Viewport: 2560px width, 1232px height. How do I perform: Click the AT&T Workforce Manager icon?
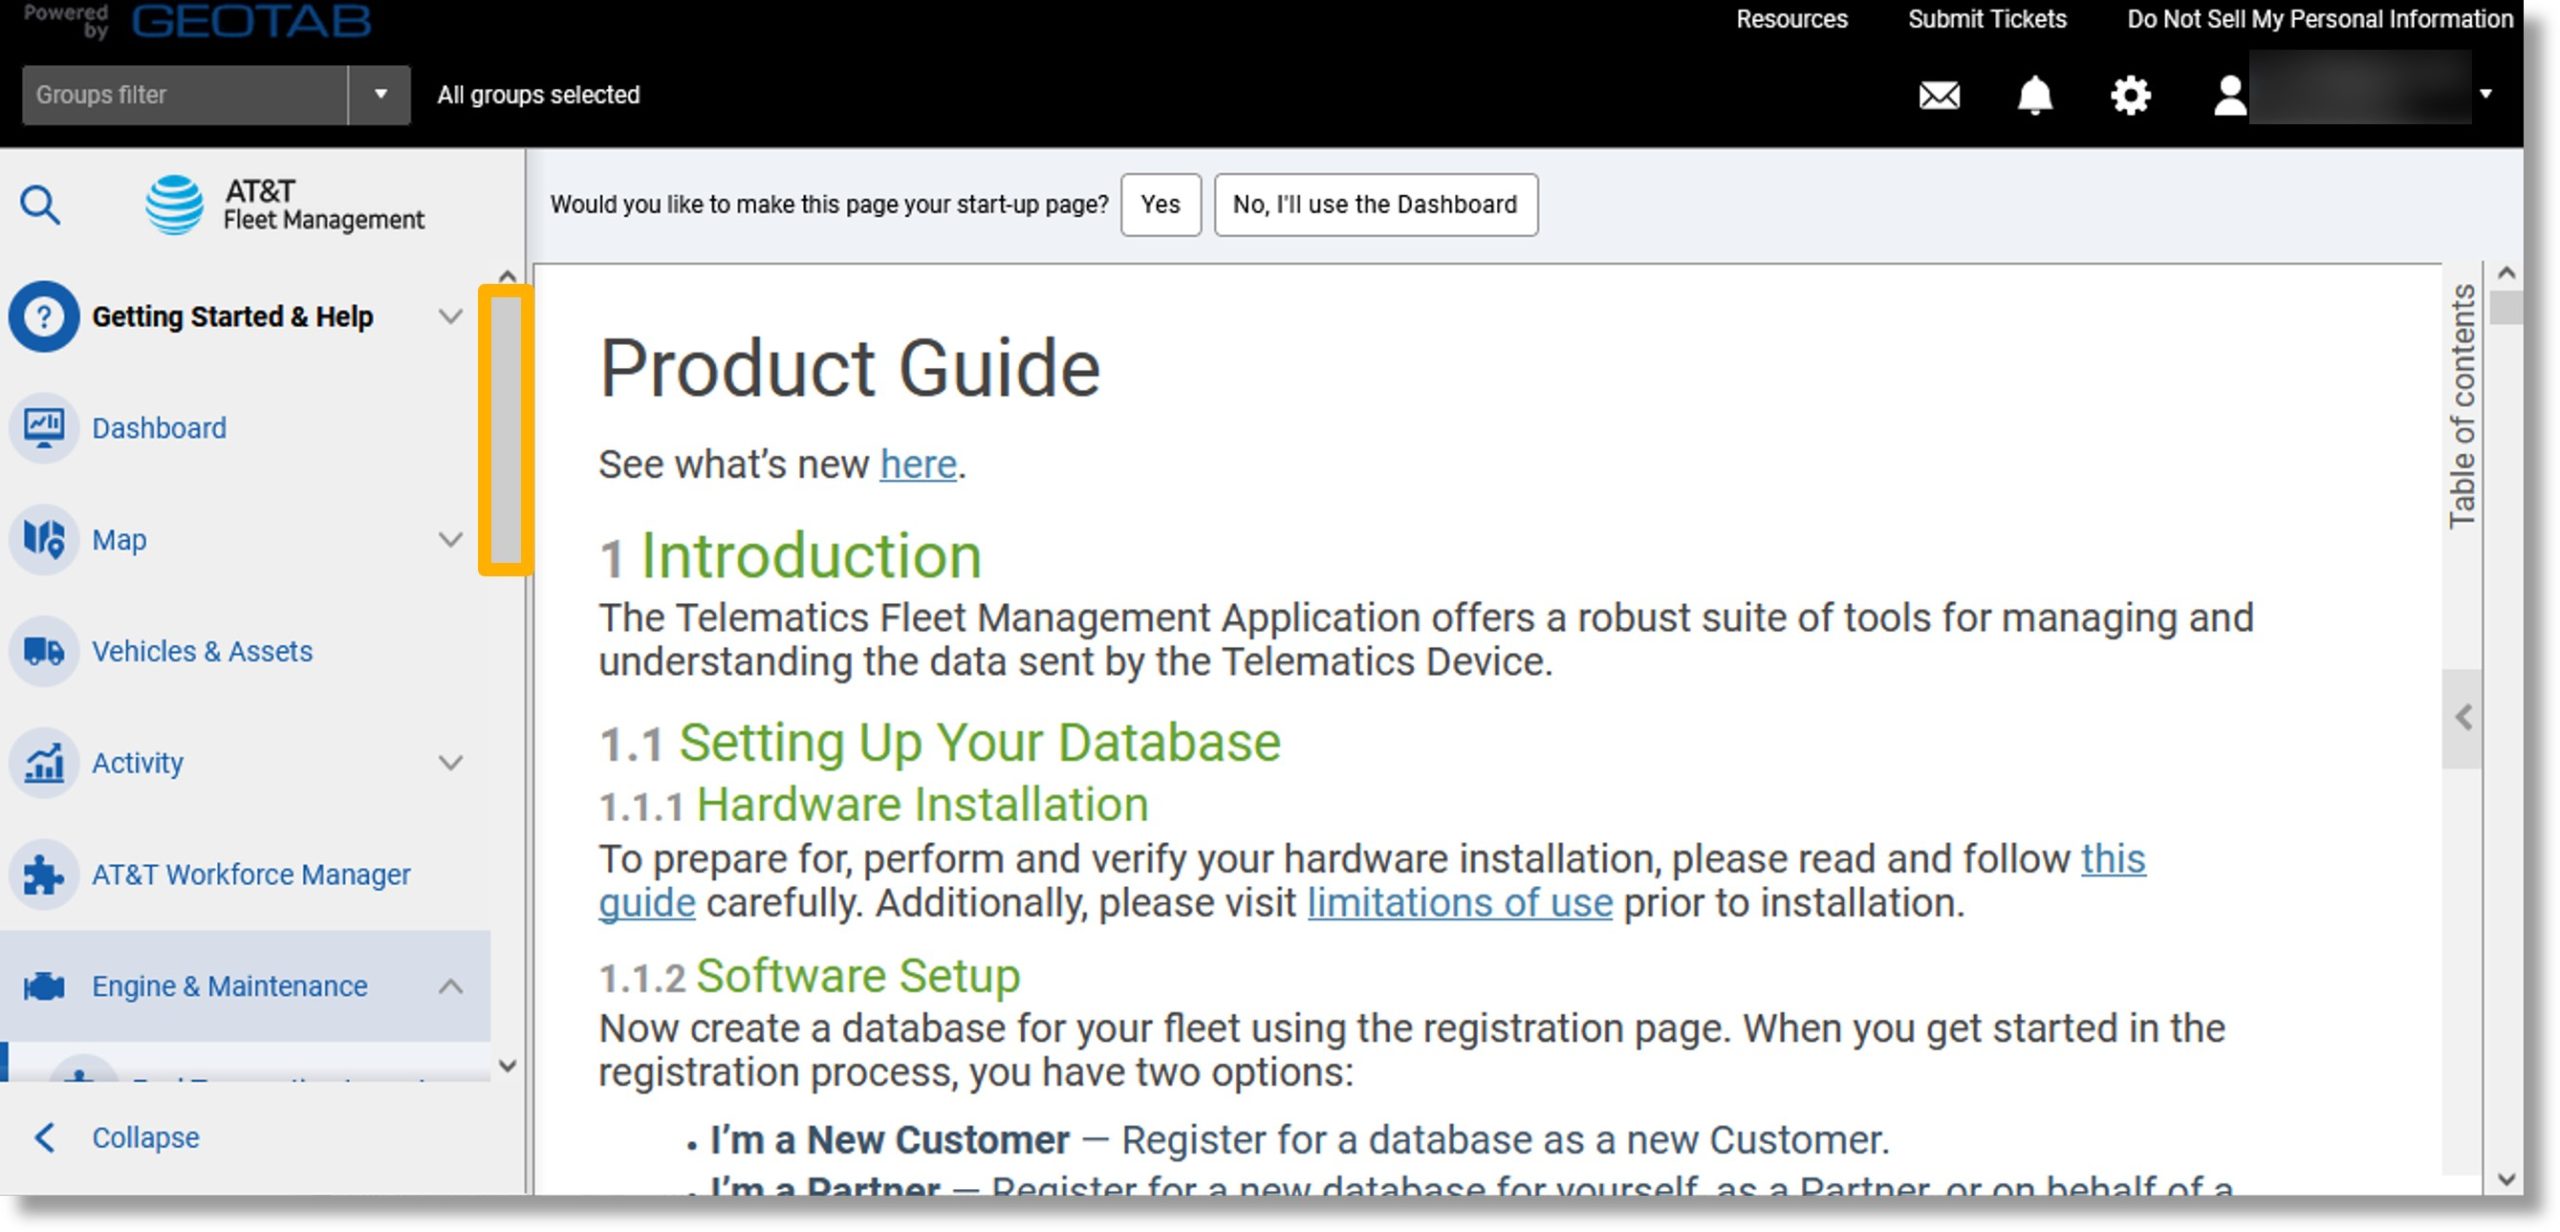44,873
